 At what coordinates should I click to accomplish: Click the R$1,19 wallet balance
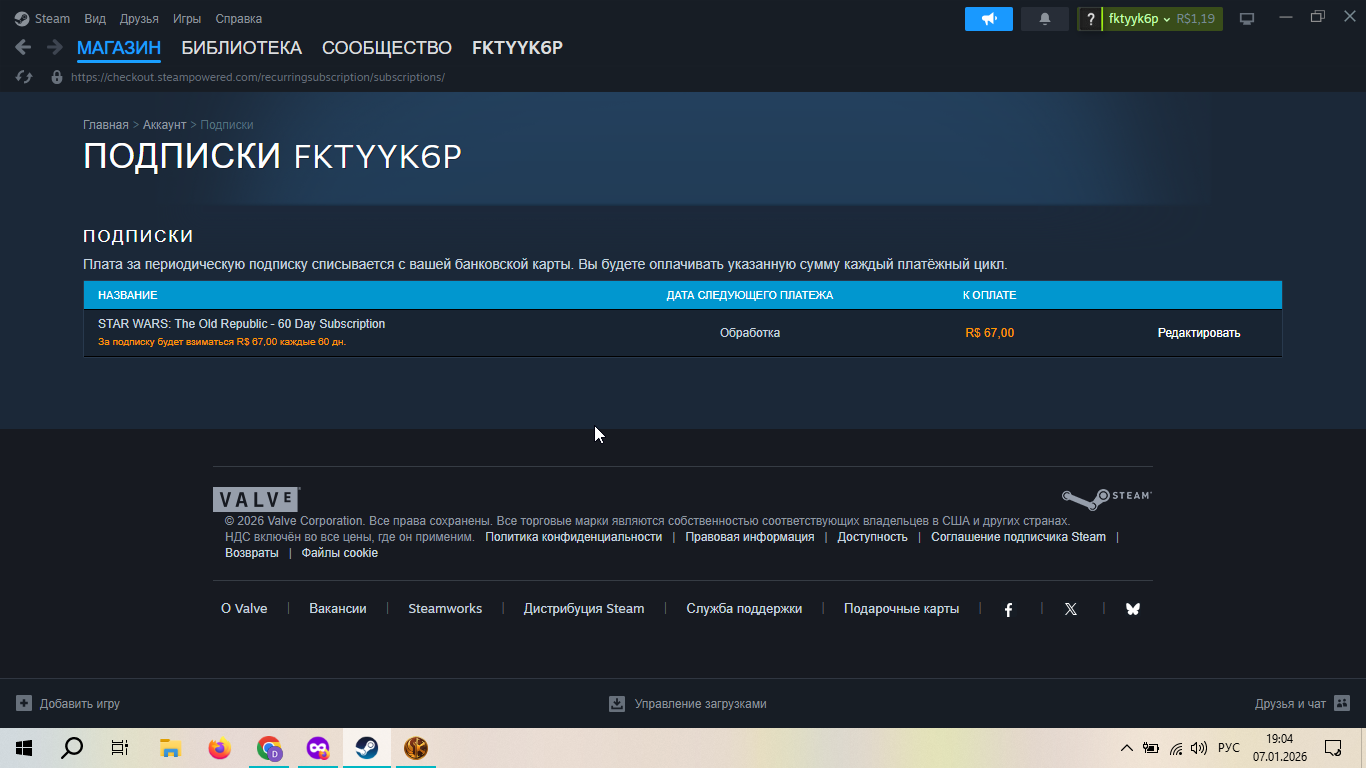tap(1196, 19)
